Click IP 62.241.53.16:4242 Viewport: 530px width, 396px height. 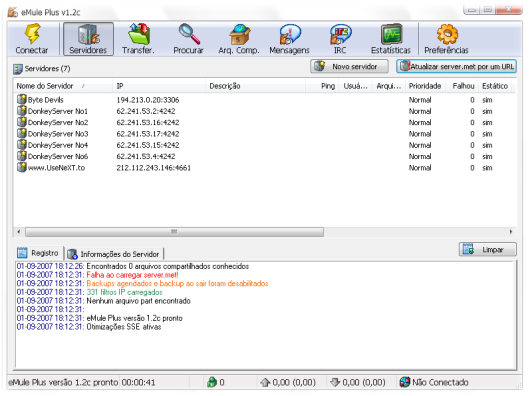pos(148,122)
